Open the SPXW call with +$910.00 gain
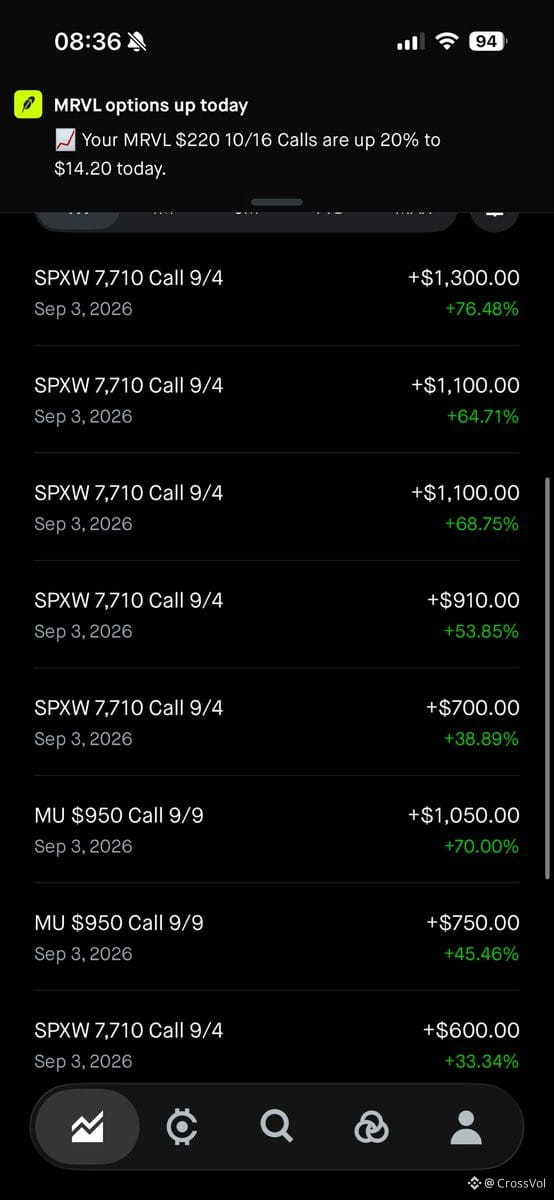The height and width of the screenshot is (1200, 554). [x=277, y=614]
